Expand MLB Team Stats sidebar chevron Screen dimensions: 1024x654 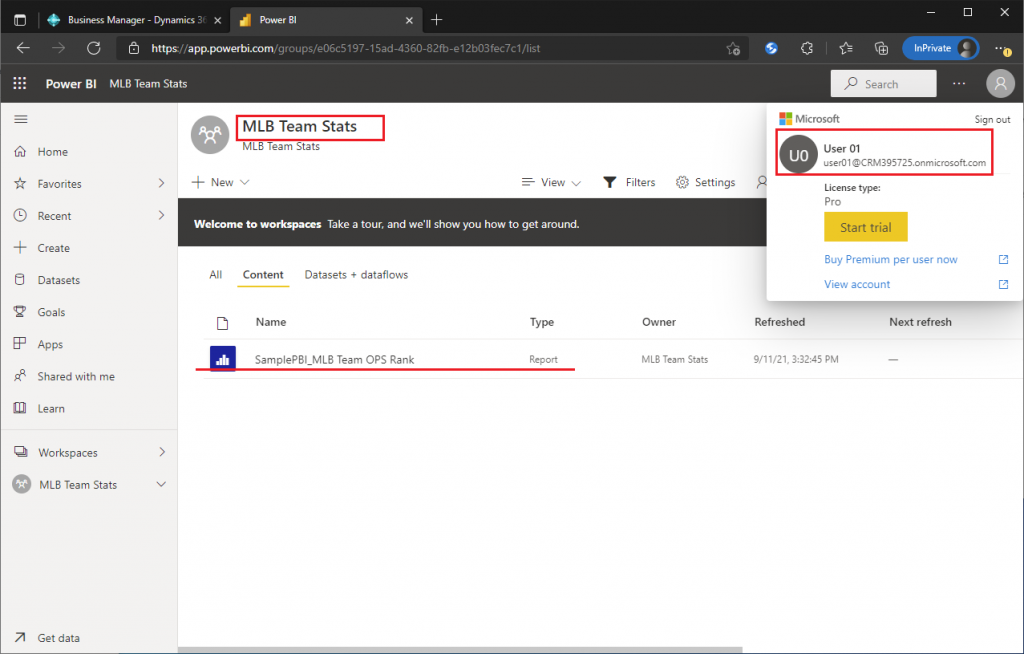(x=161, y=484)
